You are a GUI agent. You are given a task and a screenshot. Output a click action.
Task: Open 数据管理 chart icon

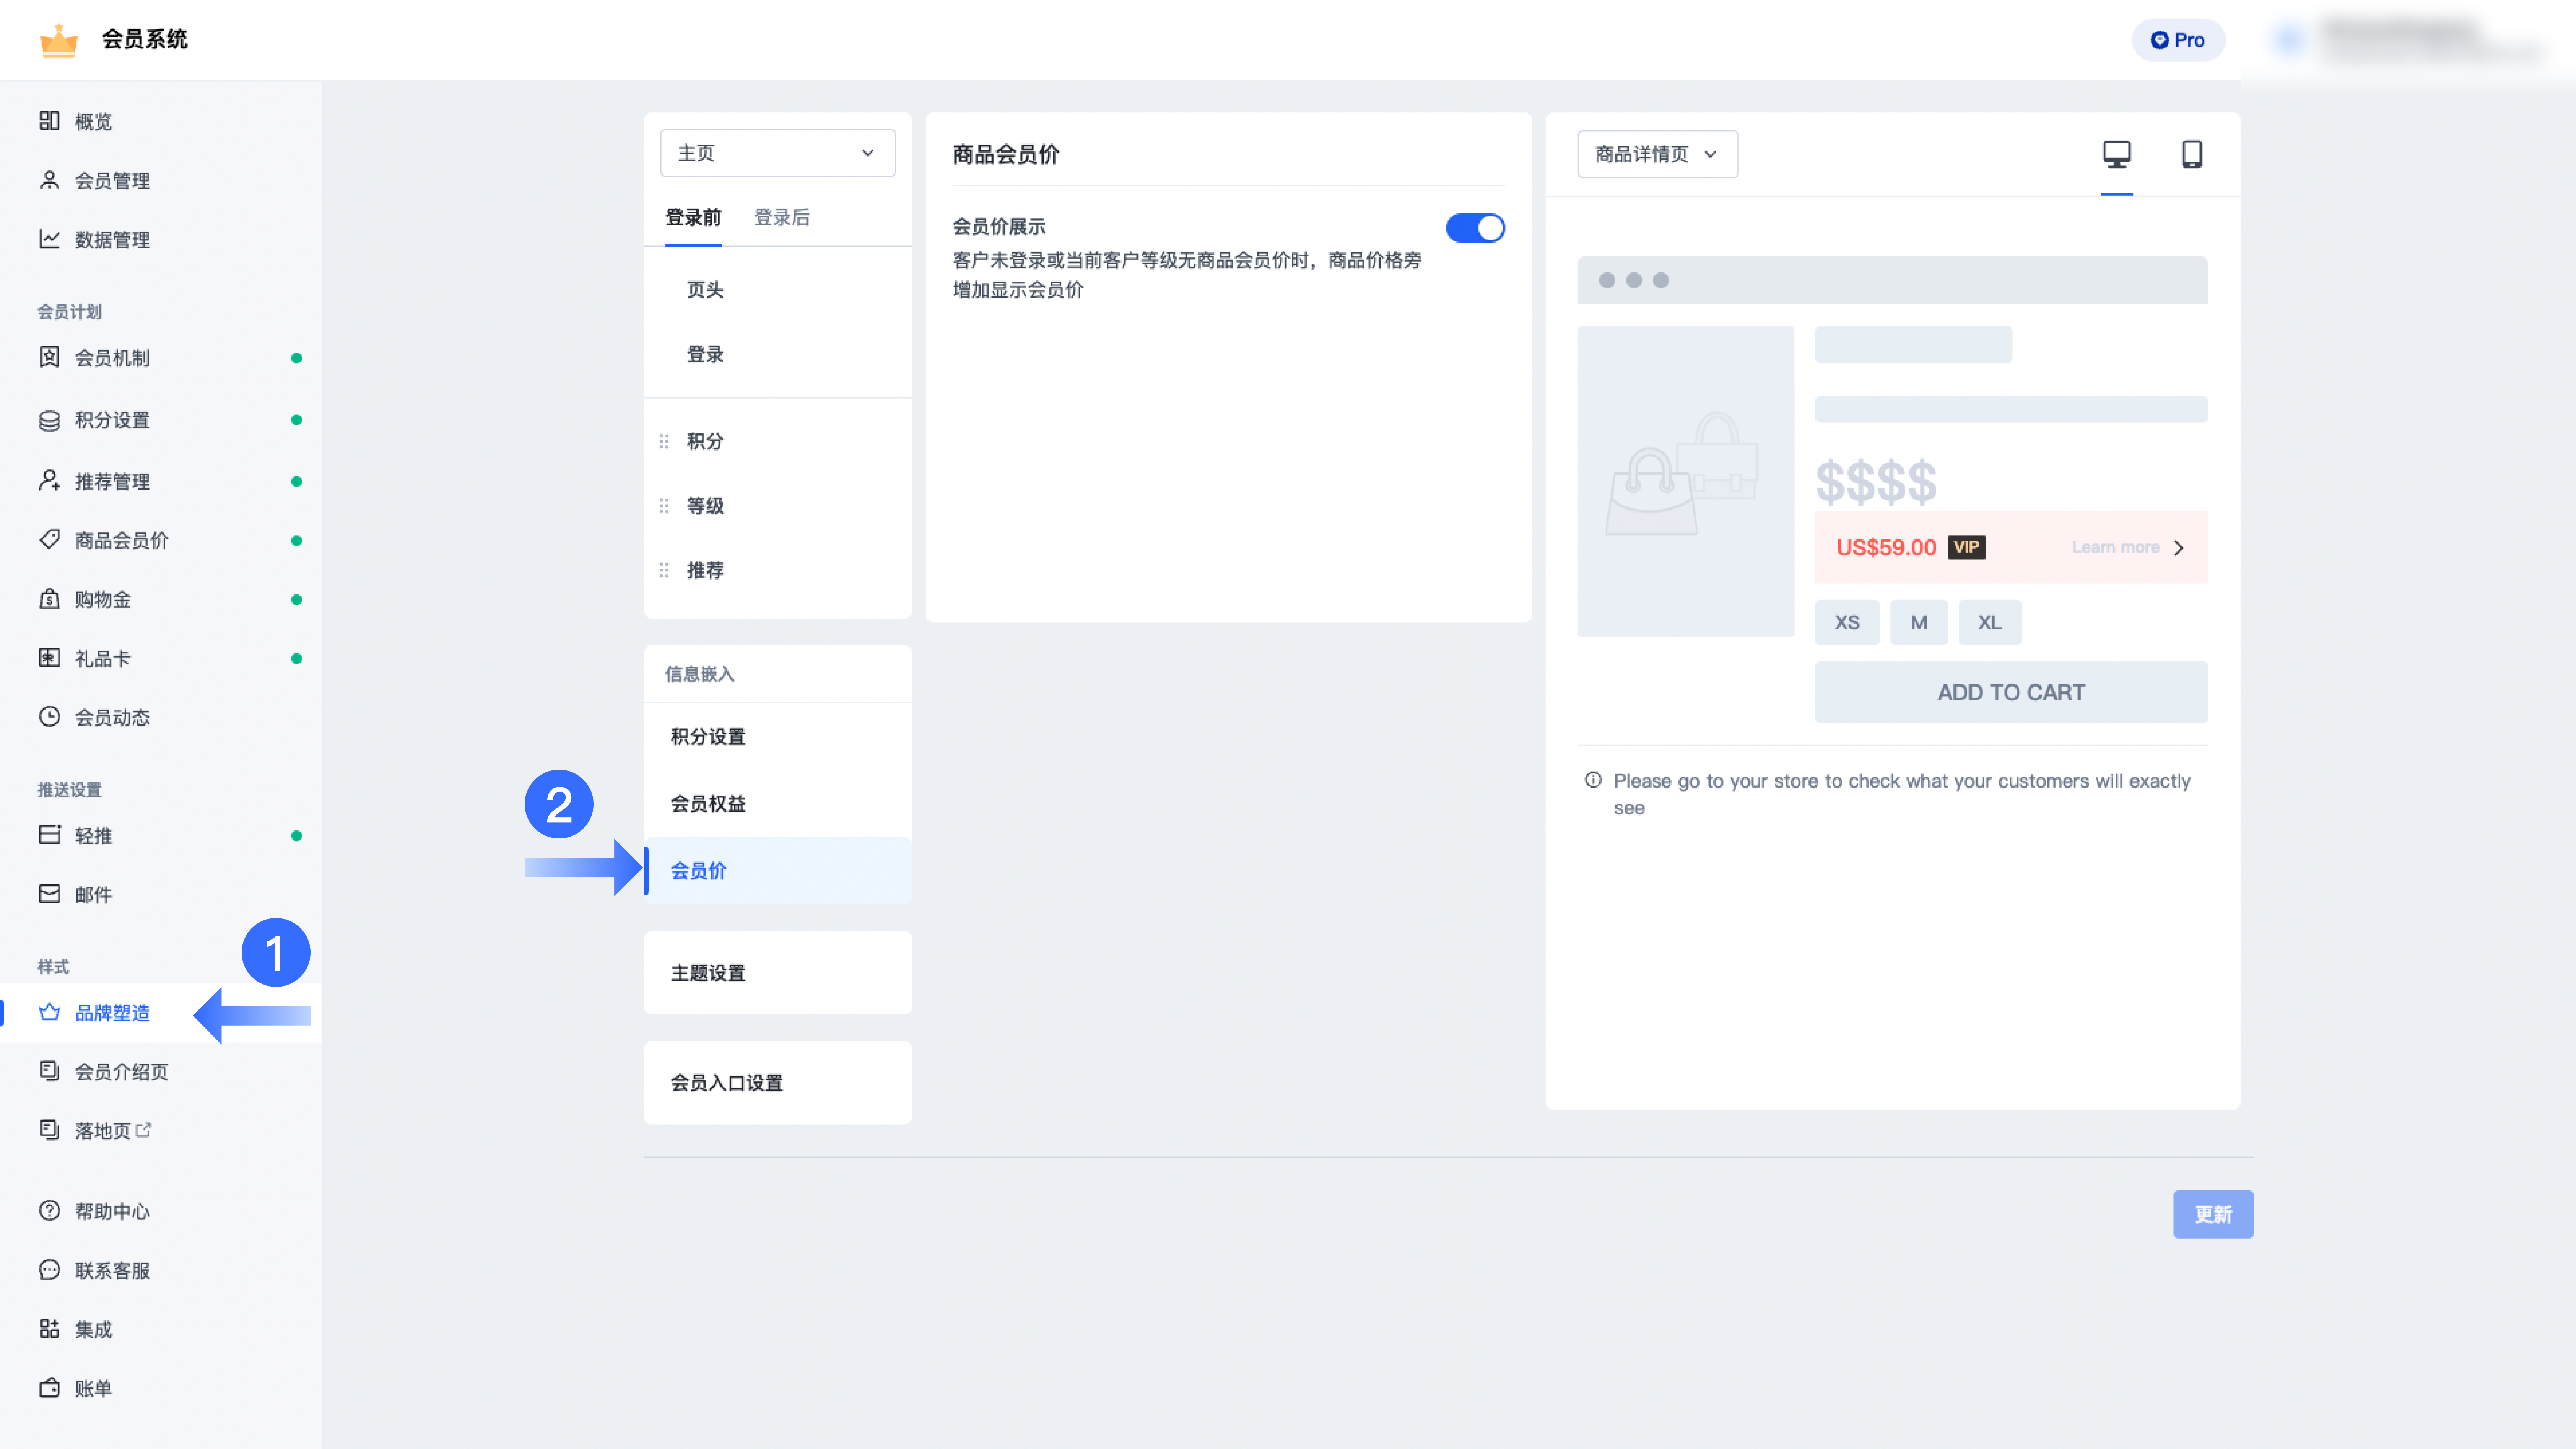click(x=49, y=239)
